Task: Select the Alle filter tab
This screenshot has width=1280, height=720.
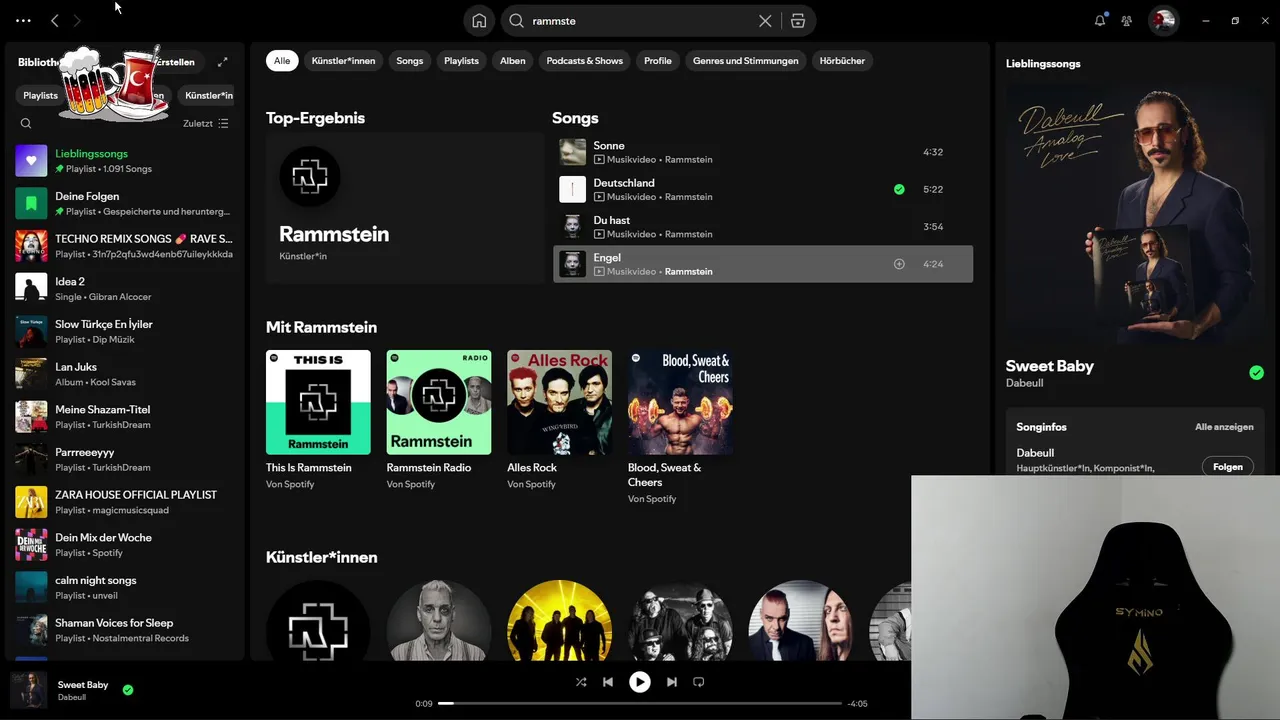Action: [282, 61]
